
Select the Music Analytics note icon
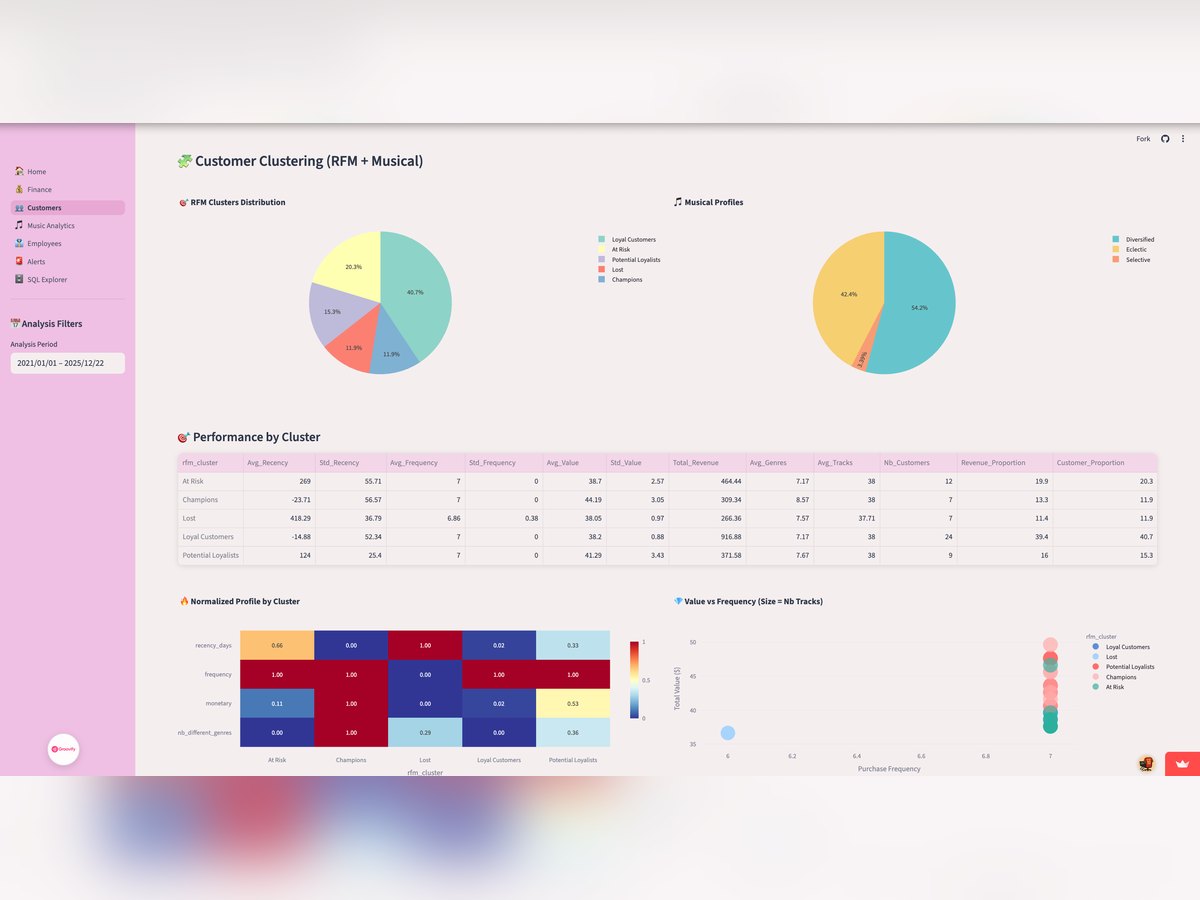click(x=20, y=225)
